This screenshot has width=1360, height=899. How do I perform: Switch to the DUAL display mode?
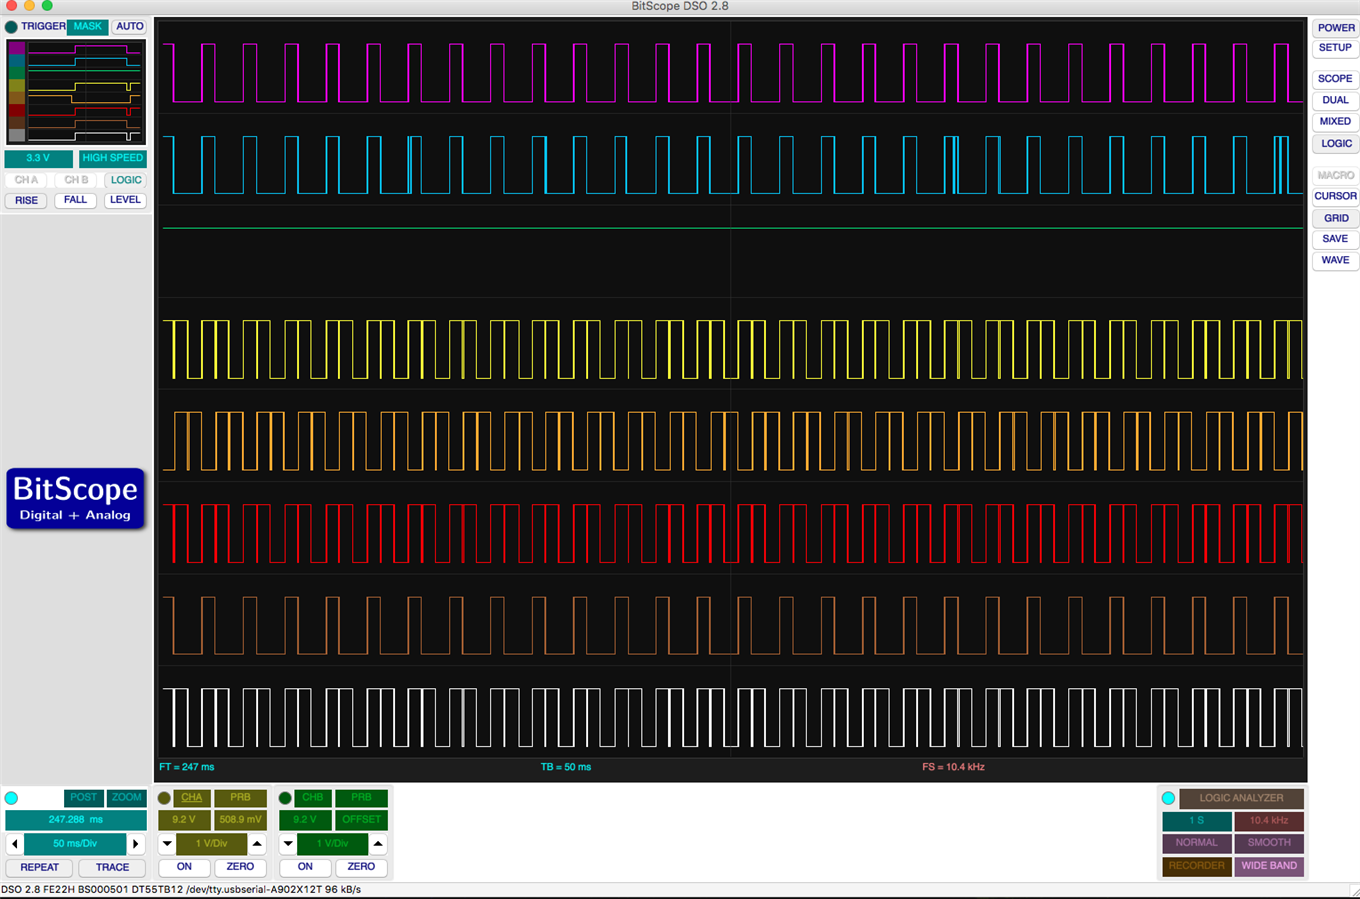tap(1335, 100)
